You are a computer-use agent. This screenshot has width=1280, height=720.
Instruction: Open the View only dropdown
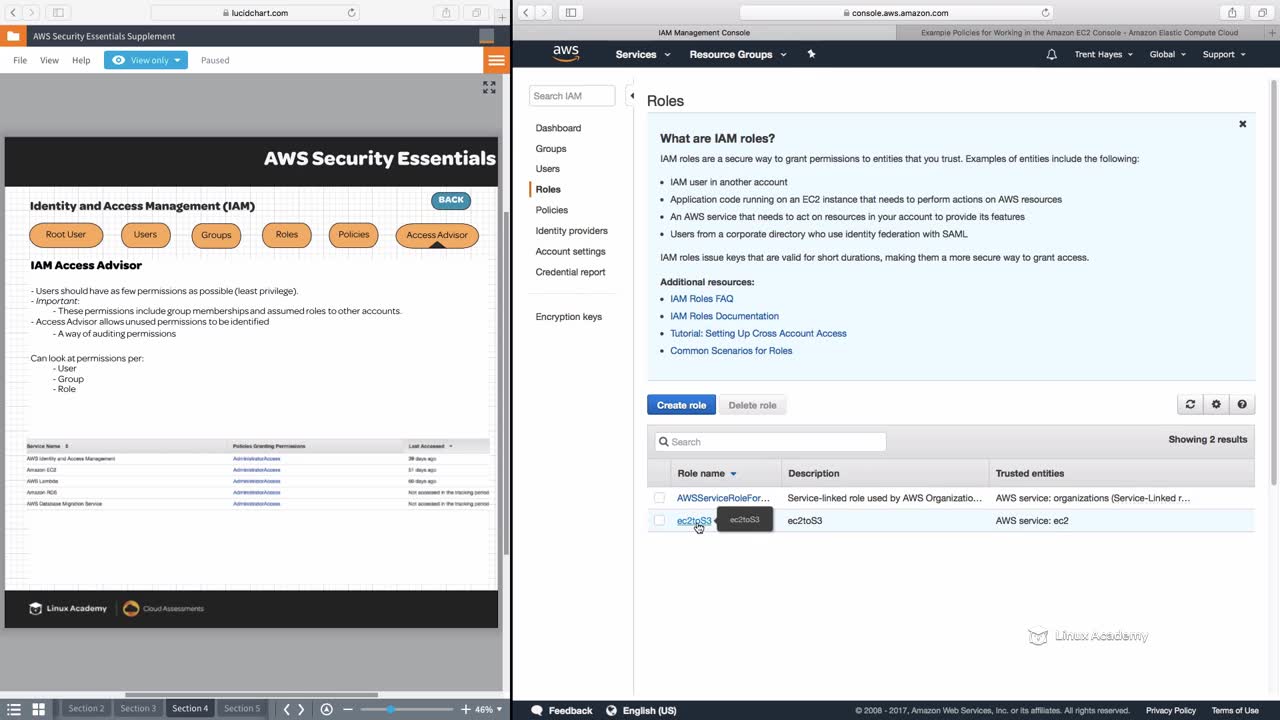pyautogui.click(x=146, y=60)
